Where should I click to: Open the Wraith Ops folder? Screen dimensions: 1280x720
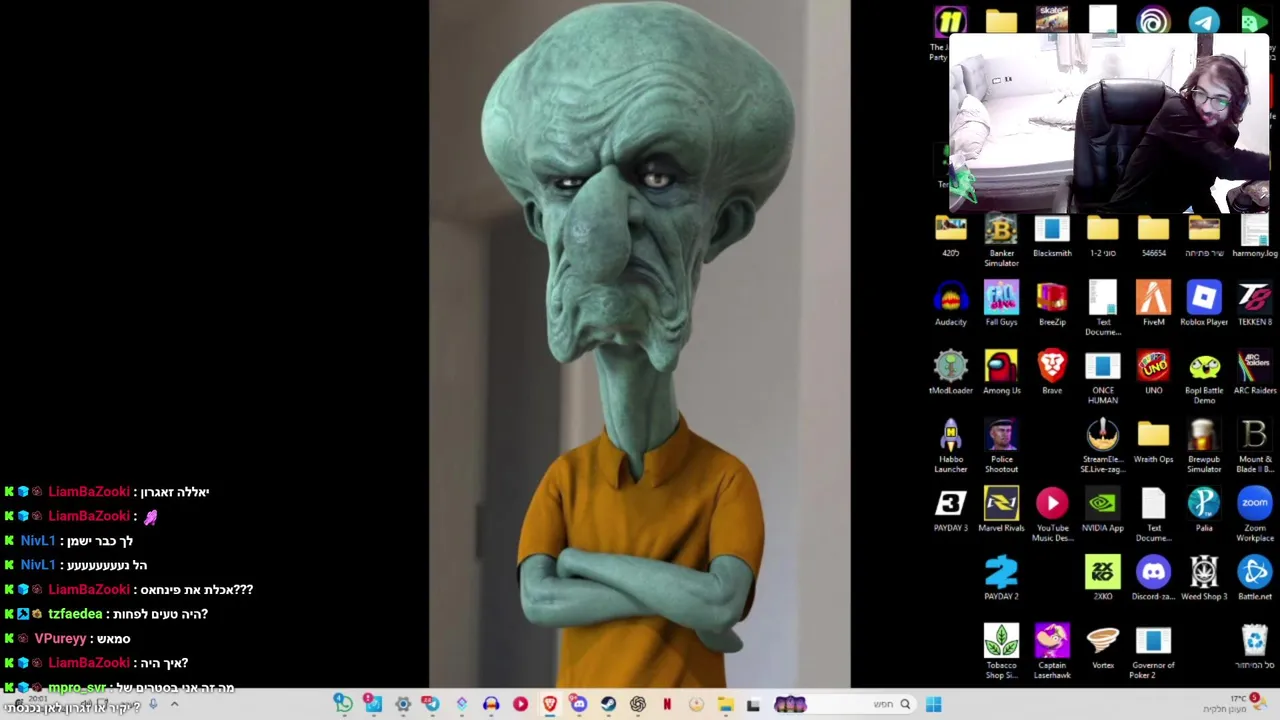point(1153,441)
